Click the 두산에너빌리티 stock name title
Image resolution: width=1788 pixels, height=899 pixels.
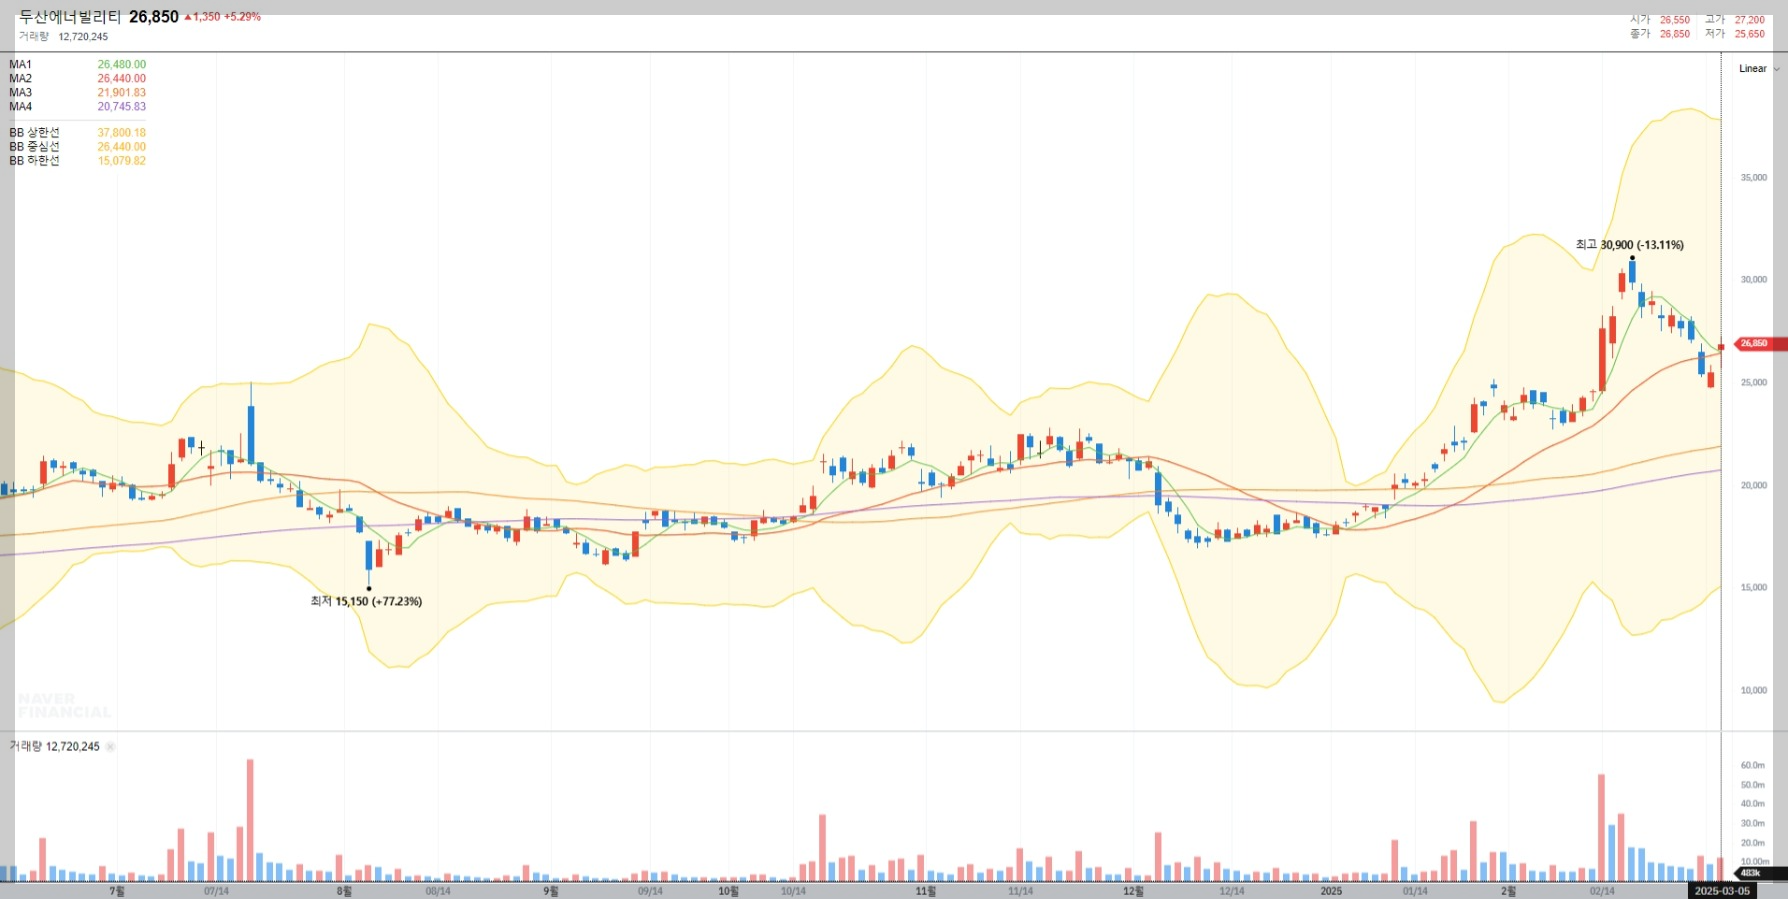pos(70,17)
